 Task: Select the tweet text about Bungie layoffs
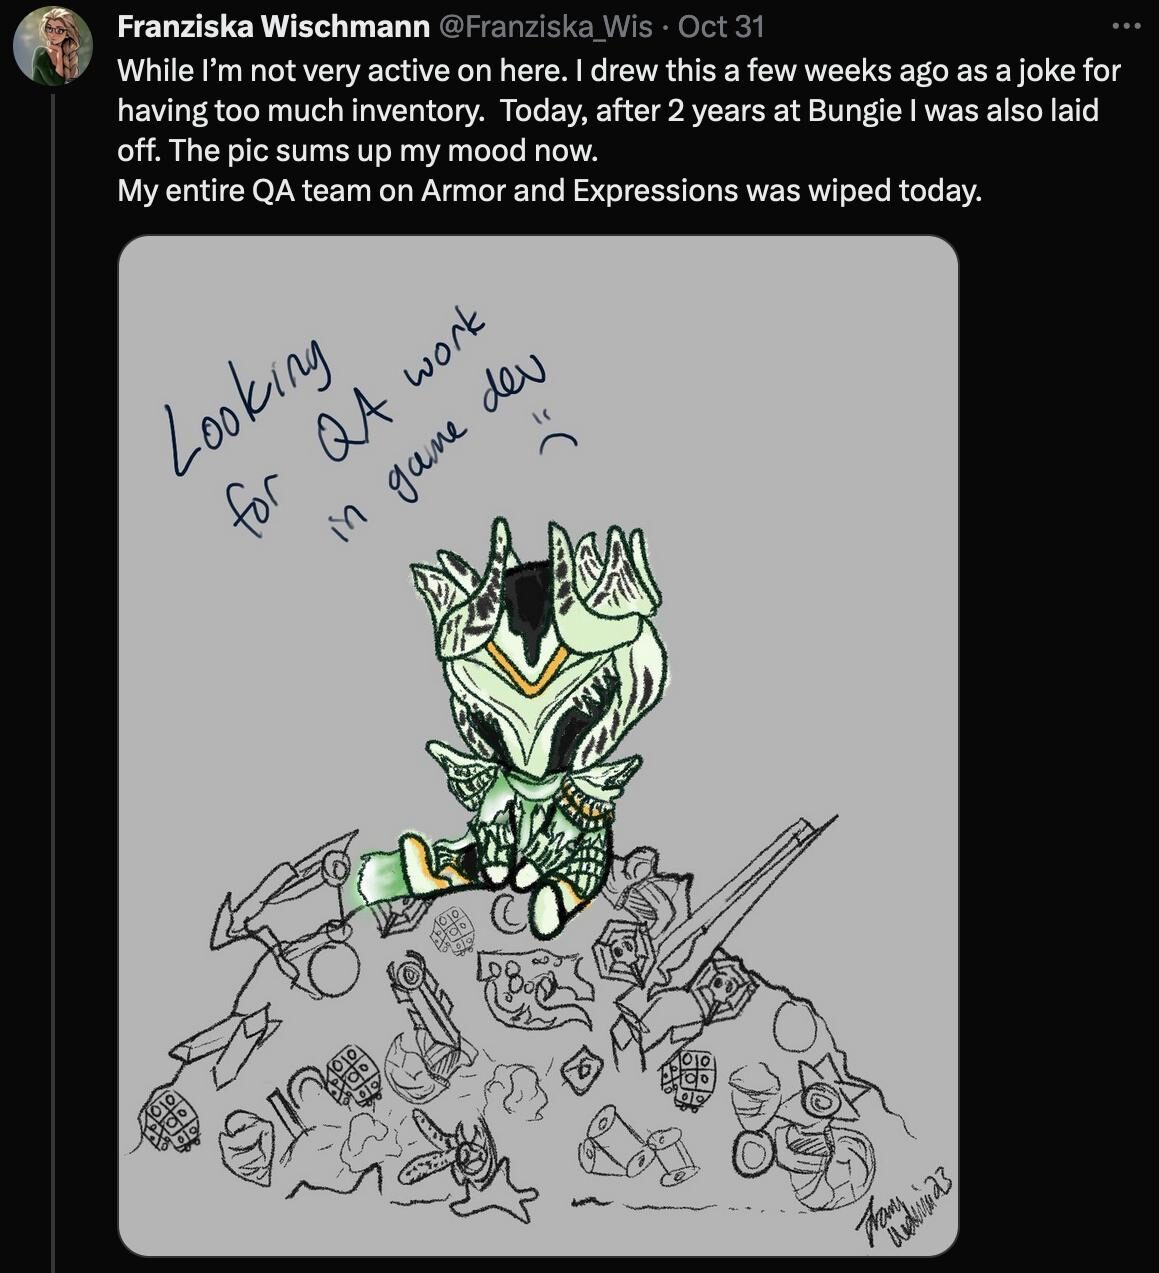point(619,130)
